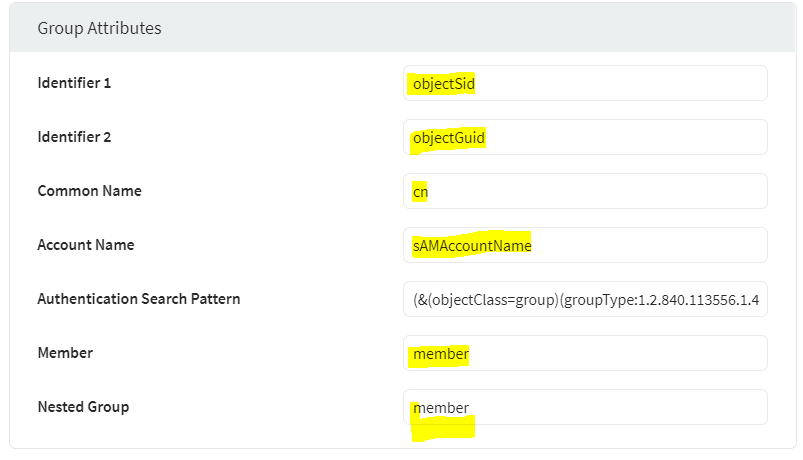This screenshot has width=803, height=460.
Task: Select the Member attribute input field
Action: 585,353
